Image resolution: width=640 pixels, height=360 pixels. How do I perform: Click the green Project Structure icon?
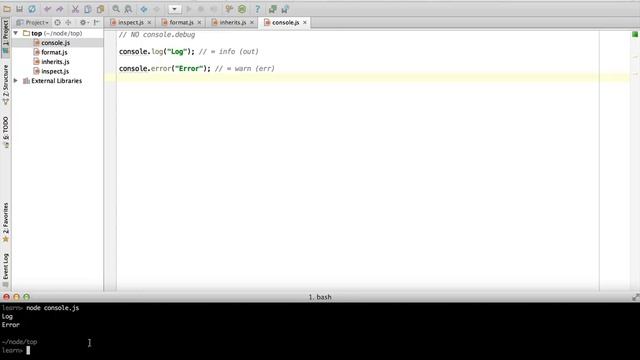(242, 9)
